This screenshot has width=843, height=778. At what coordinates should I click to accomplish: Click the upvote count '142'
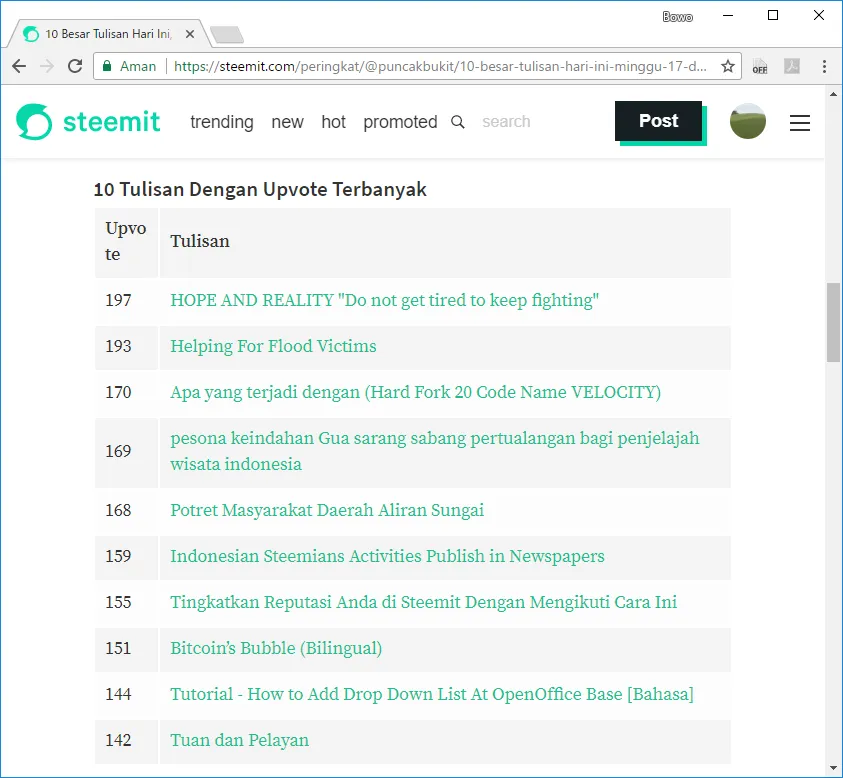(118, 740)
